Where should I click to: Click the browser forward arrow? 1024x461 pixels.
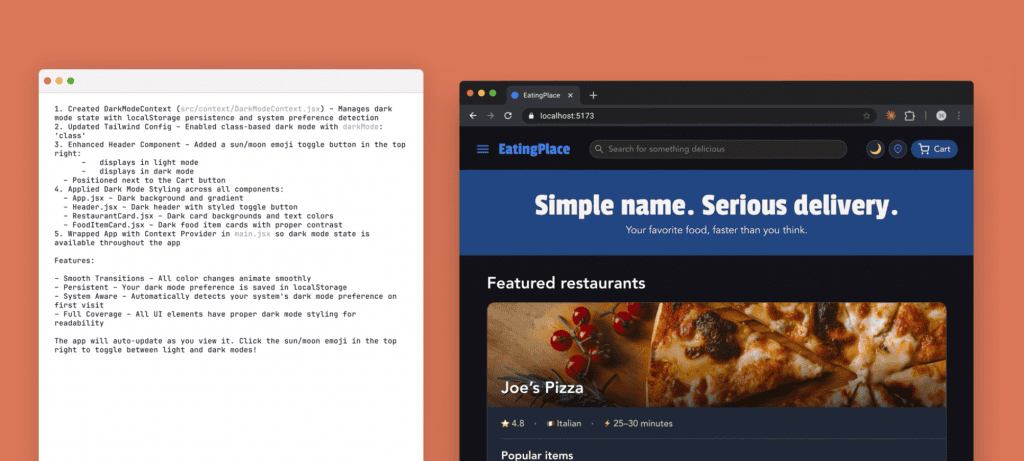[x=488, y=116]
